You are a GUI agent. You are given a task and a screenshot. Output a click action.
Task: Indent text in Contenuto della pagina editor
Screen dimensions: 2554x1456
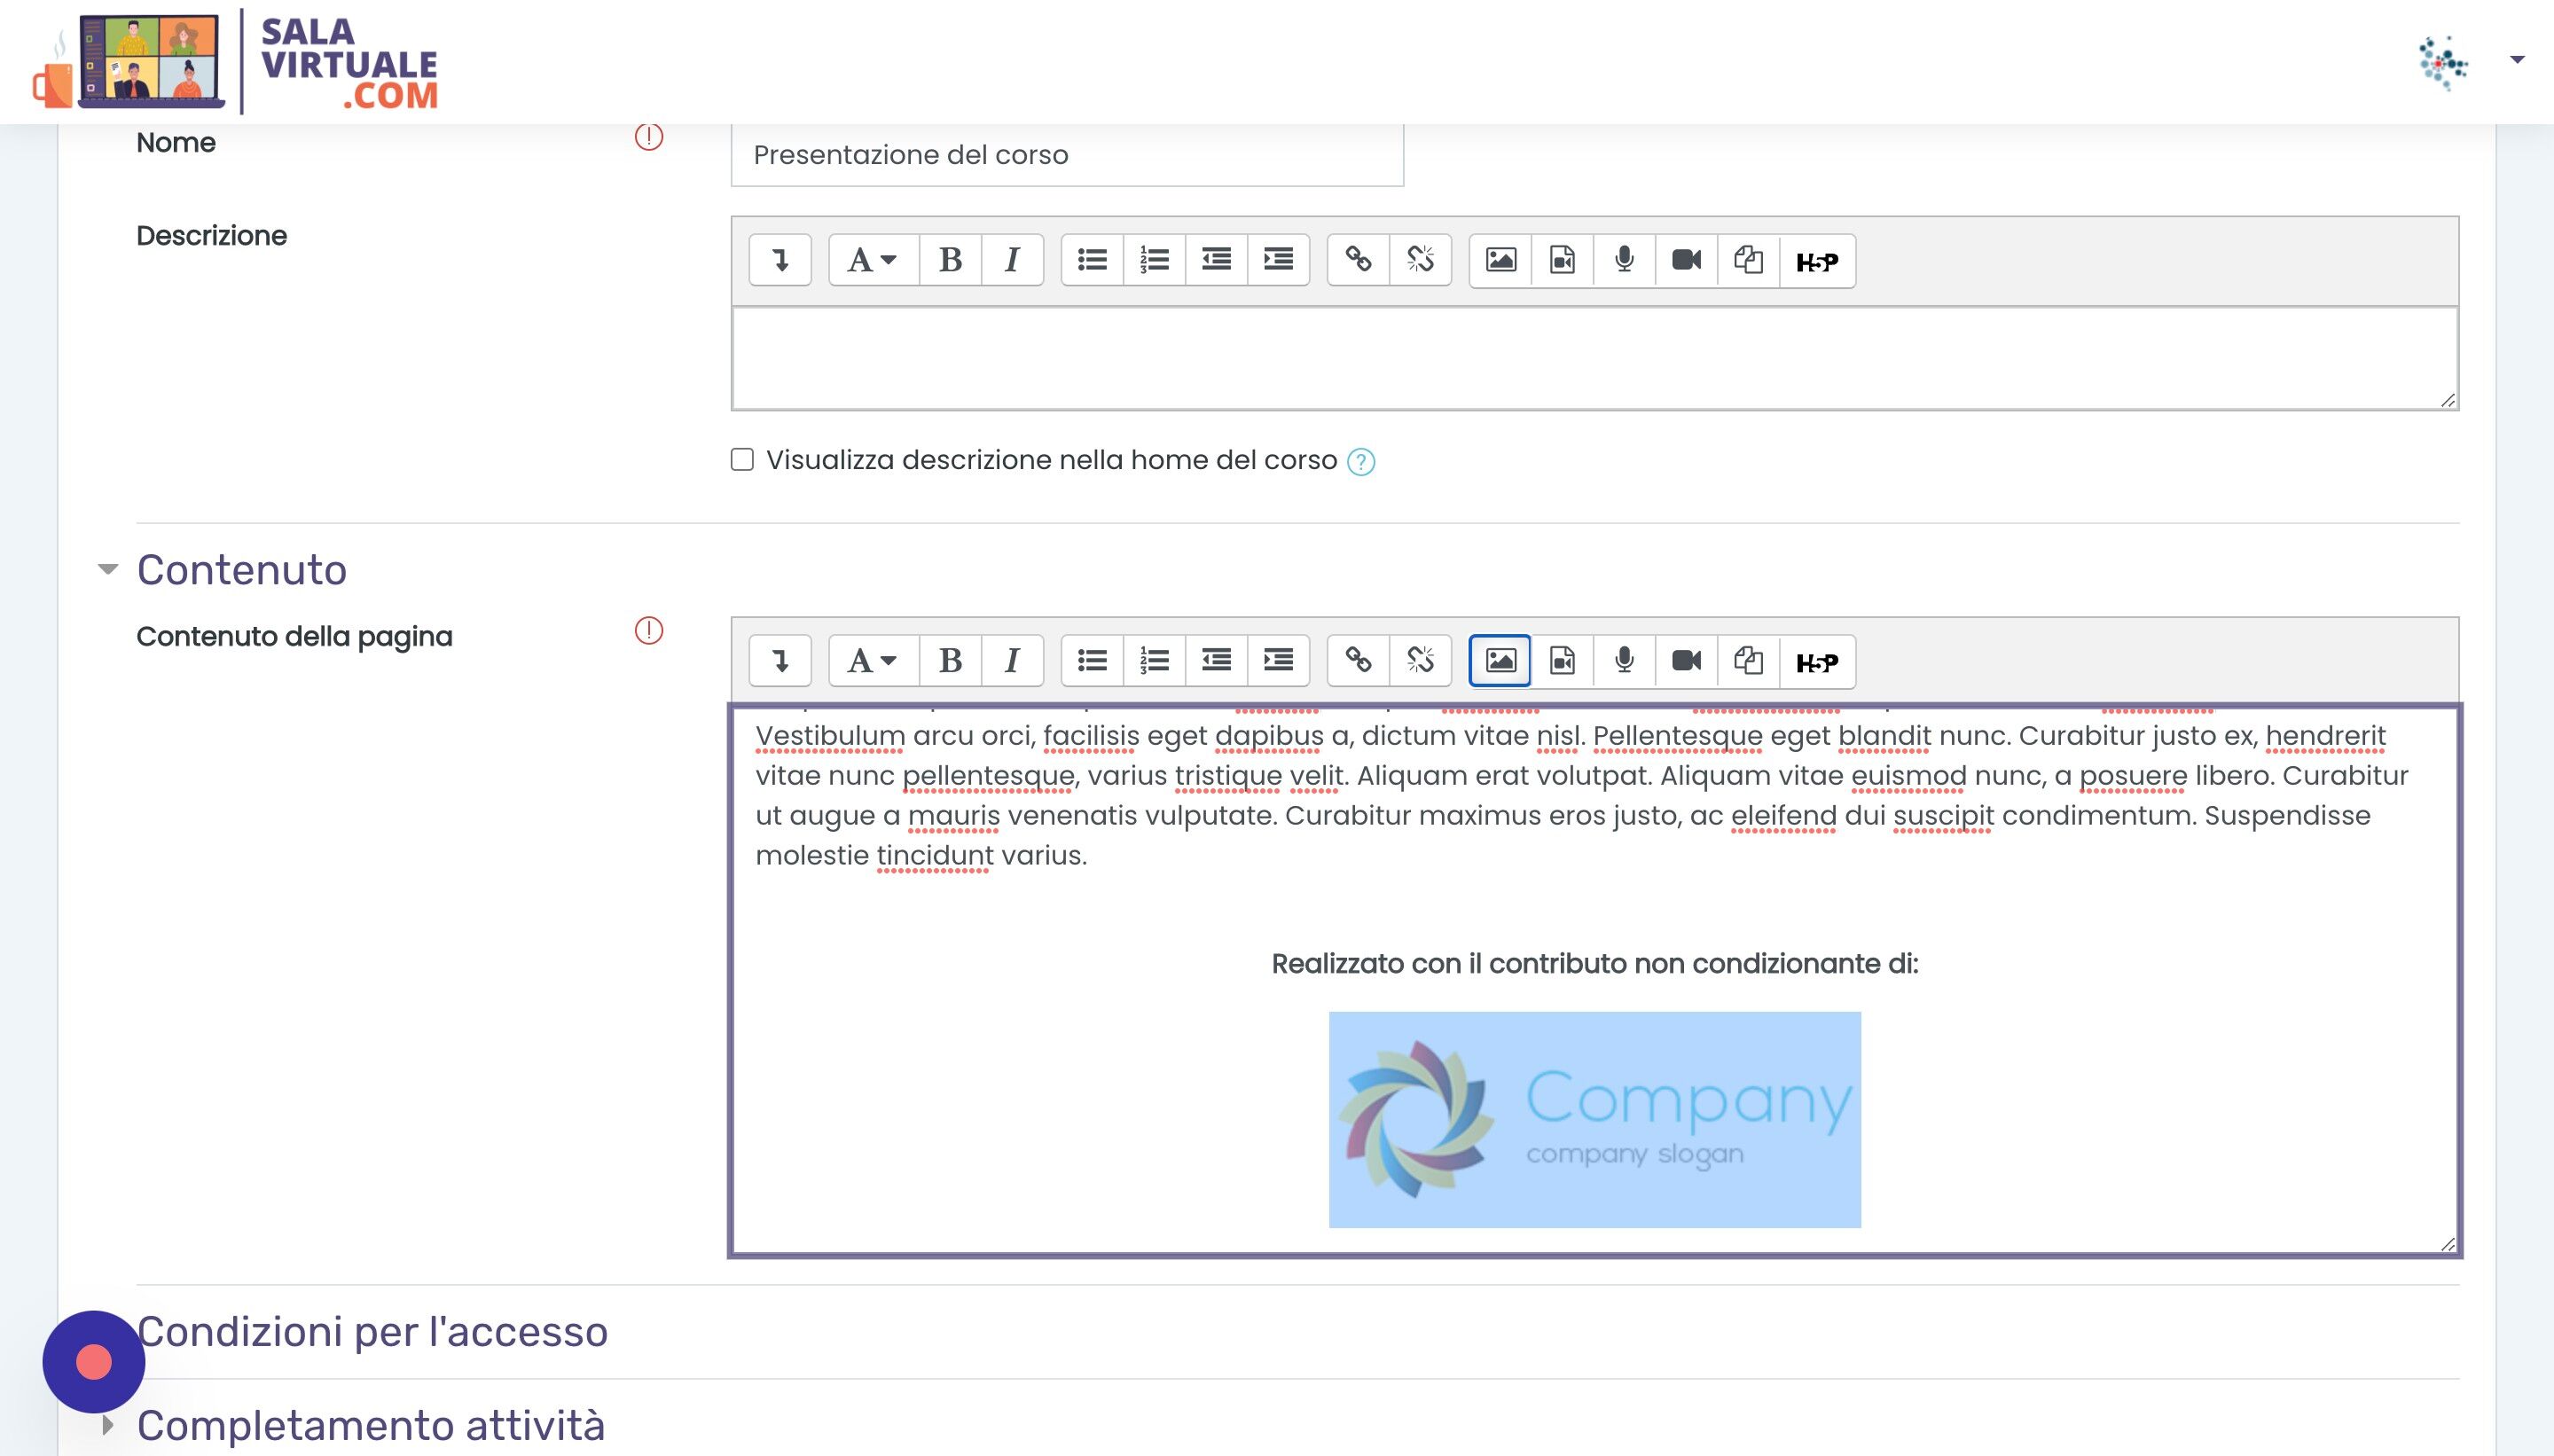coord(1278,660)
